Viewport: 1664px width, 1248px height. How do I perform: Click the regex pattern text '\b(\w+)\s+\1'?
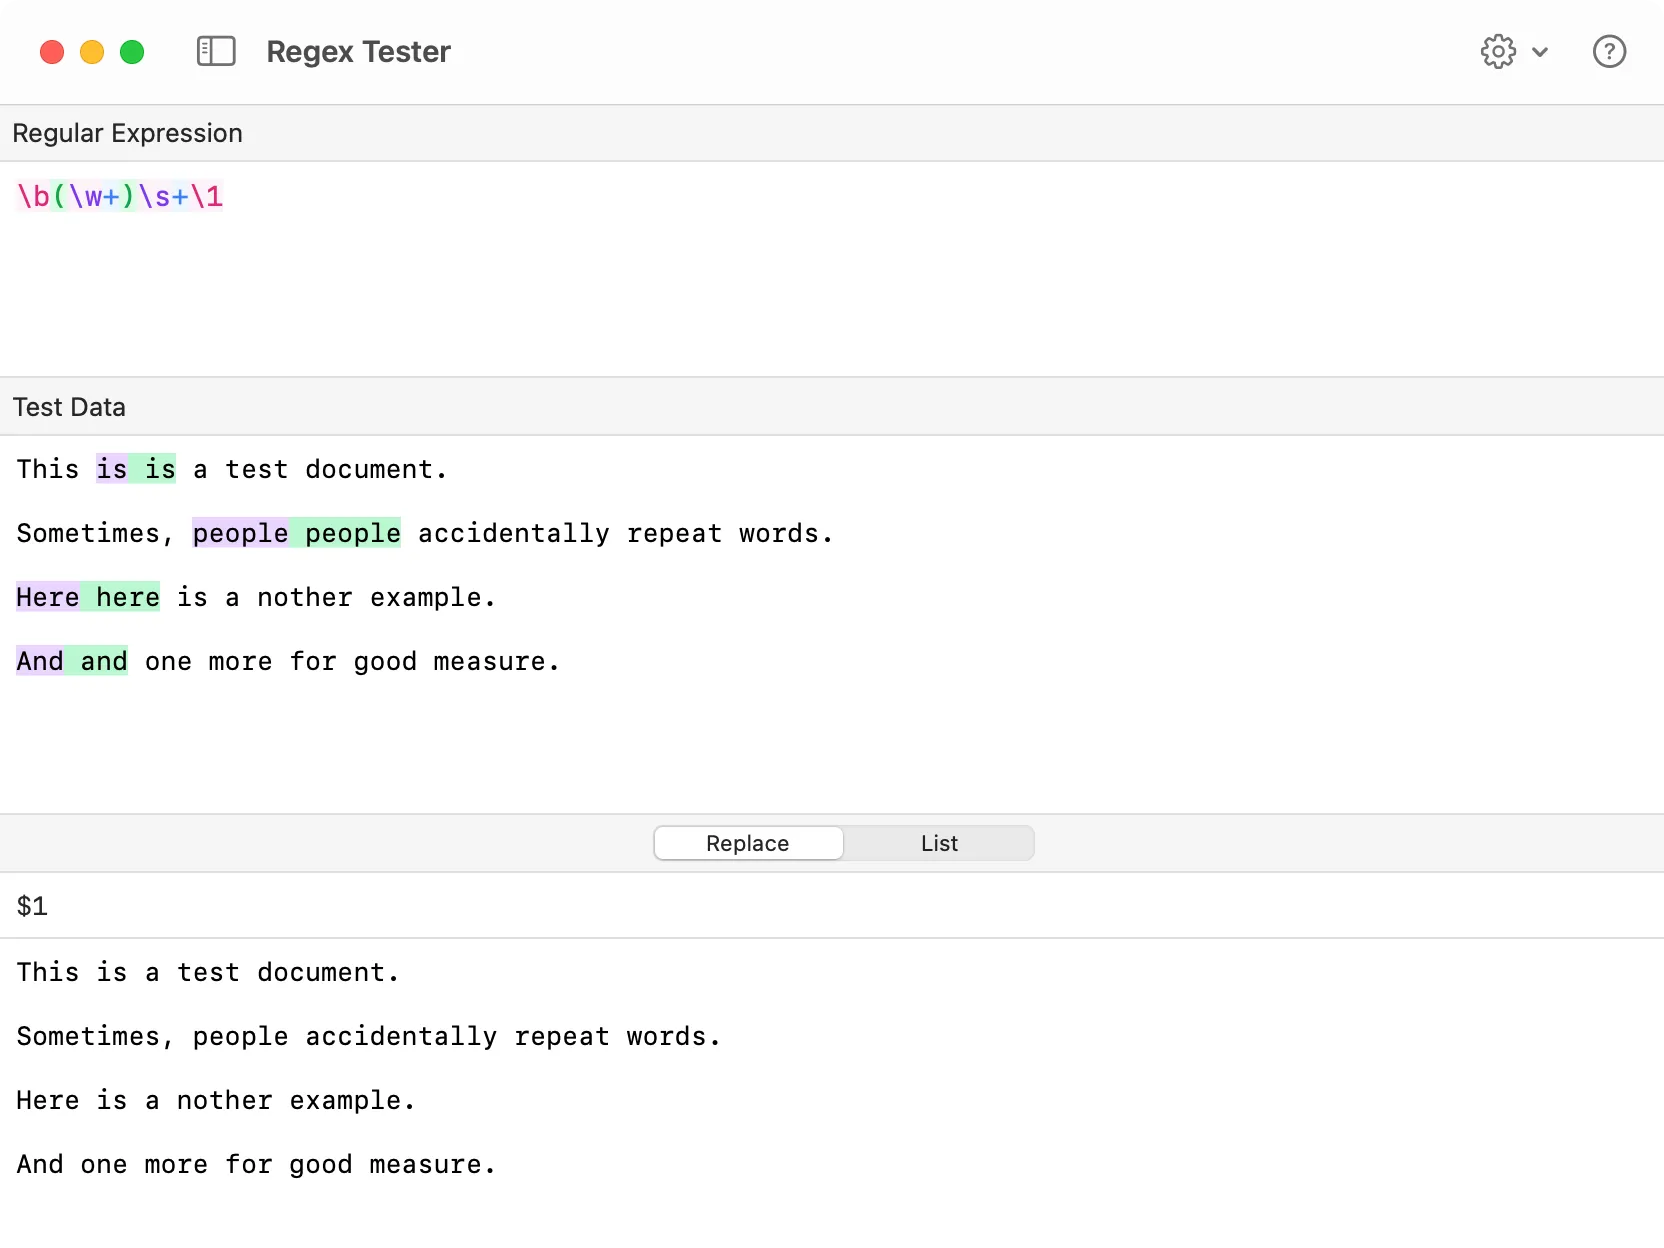(119, 196)
